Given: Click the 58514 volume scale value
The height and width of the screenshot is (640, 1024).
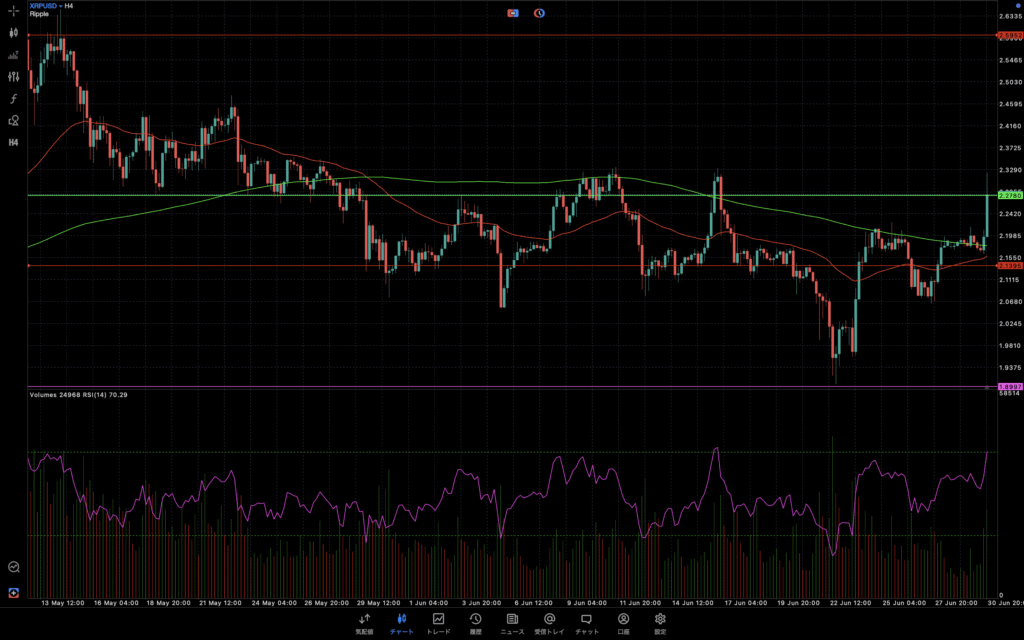Looking at the screenshot, I should click(x=1009, y=394).
